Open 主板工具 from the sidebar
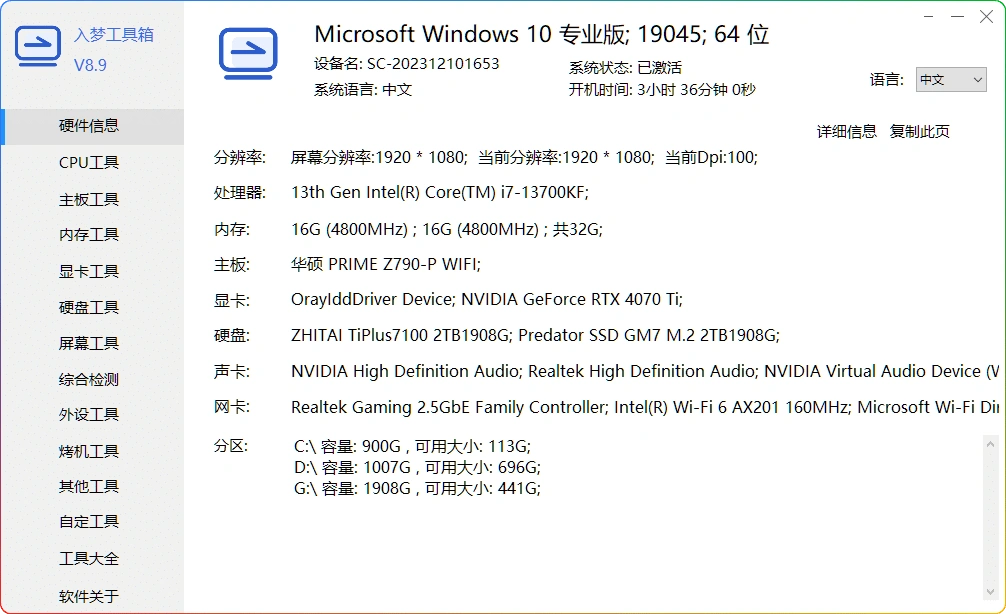The image size is (1006, 614). coord(90,199)
